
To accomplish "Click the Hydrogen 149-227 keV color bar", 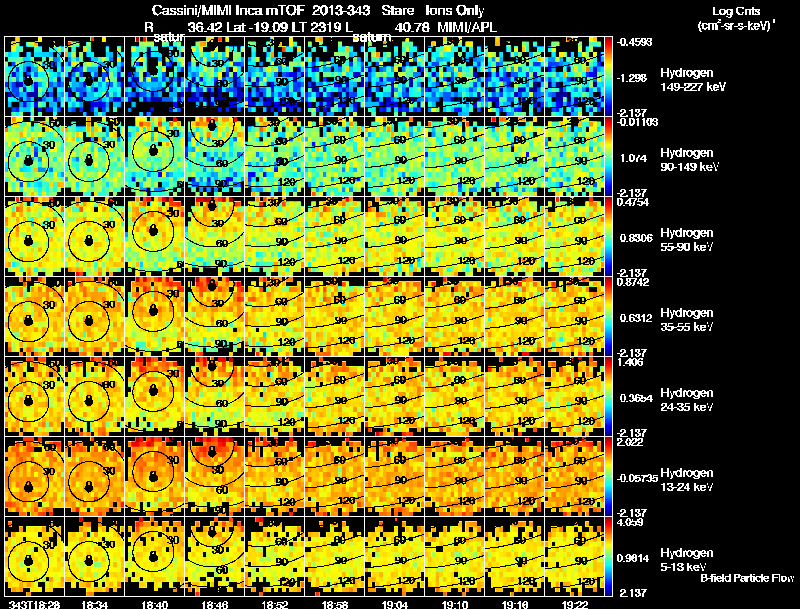I will (x=608, y=76).
